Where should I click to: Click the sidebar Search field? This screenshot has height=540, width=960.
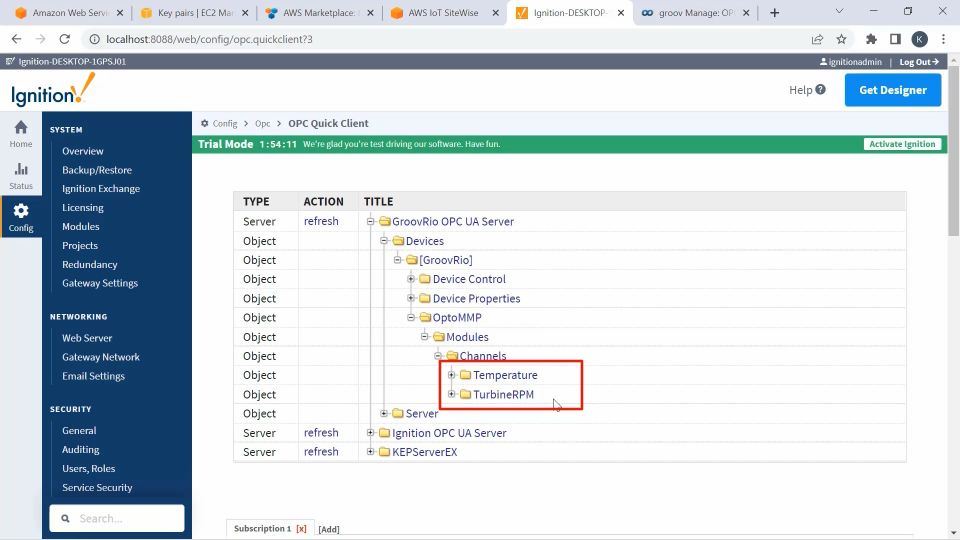pyautogui.click(x=117, y=519)
